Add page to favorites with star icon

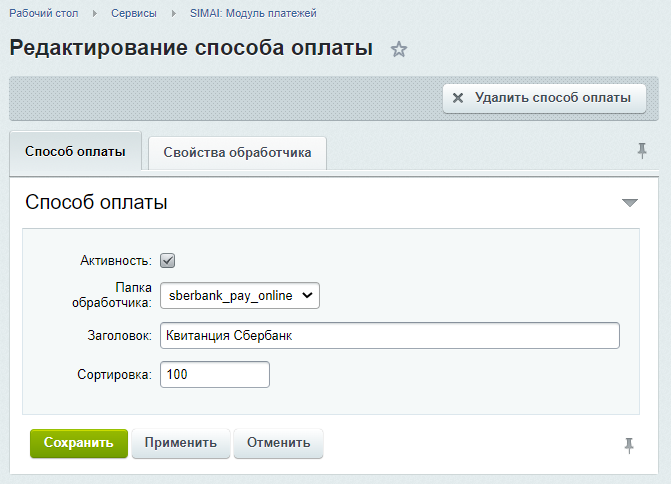(399, 50)
